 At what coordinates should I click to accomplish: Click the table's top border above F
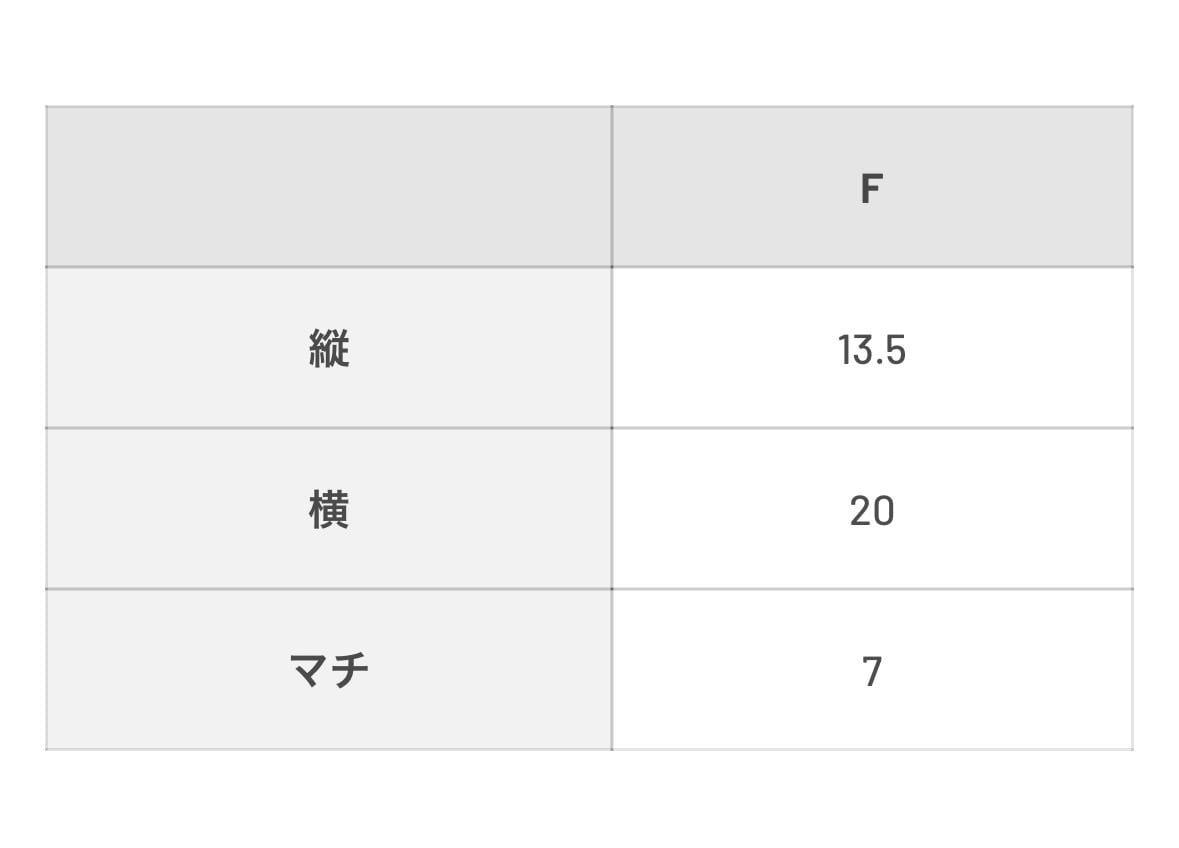click(x=871, y=106)
